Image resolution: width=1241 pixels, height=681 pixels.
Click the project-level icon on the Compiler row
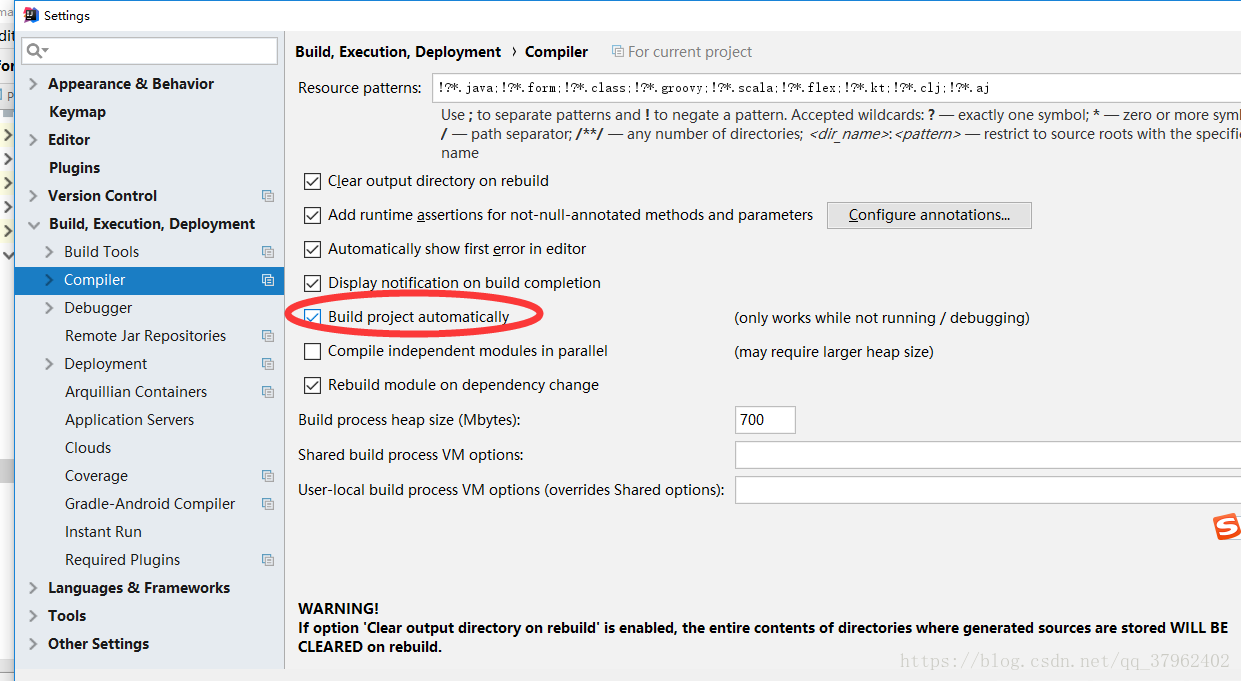pyautogui.click(x=267, y=280)
